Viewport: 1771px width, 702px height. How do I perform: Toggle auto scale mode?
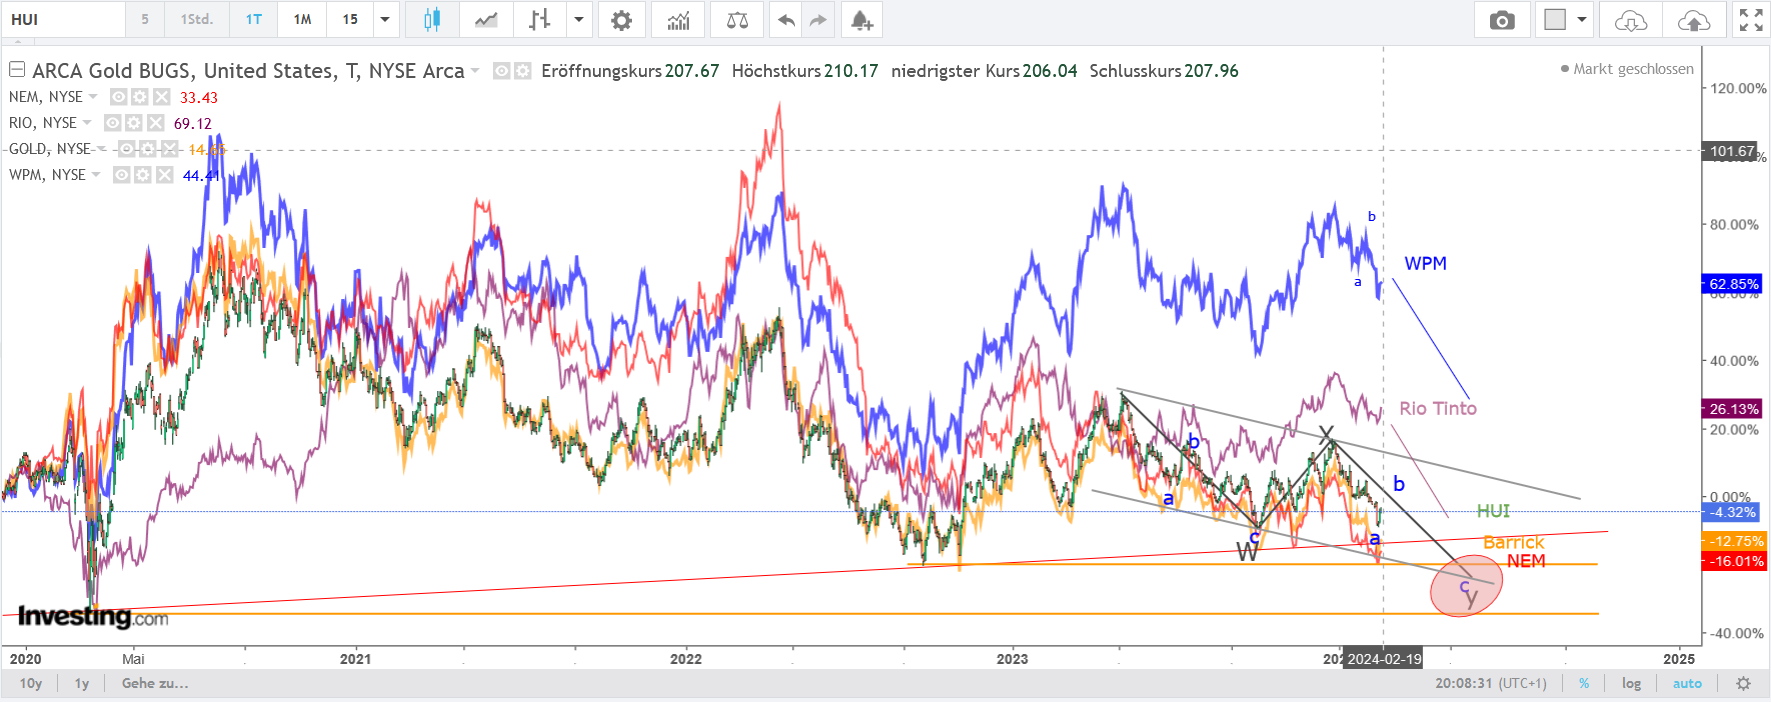(x=1687, y=684)
